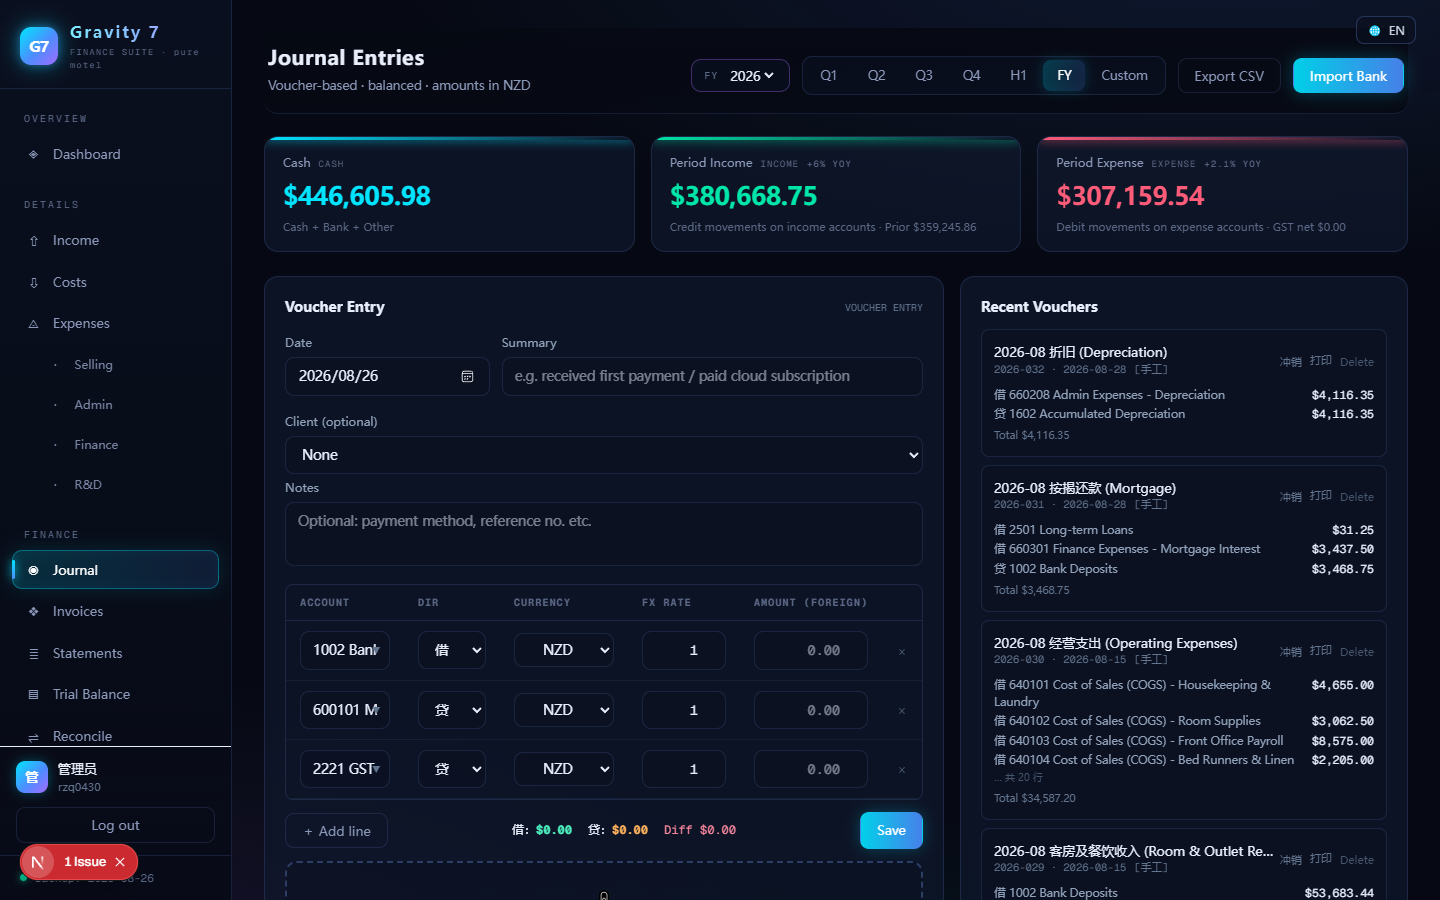This screenshot has width=1440, height=900.
Task: Click the Trial Balance sidebar icon
Action: pyautogui.click(x=34, y=695)
